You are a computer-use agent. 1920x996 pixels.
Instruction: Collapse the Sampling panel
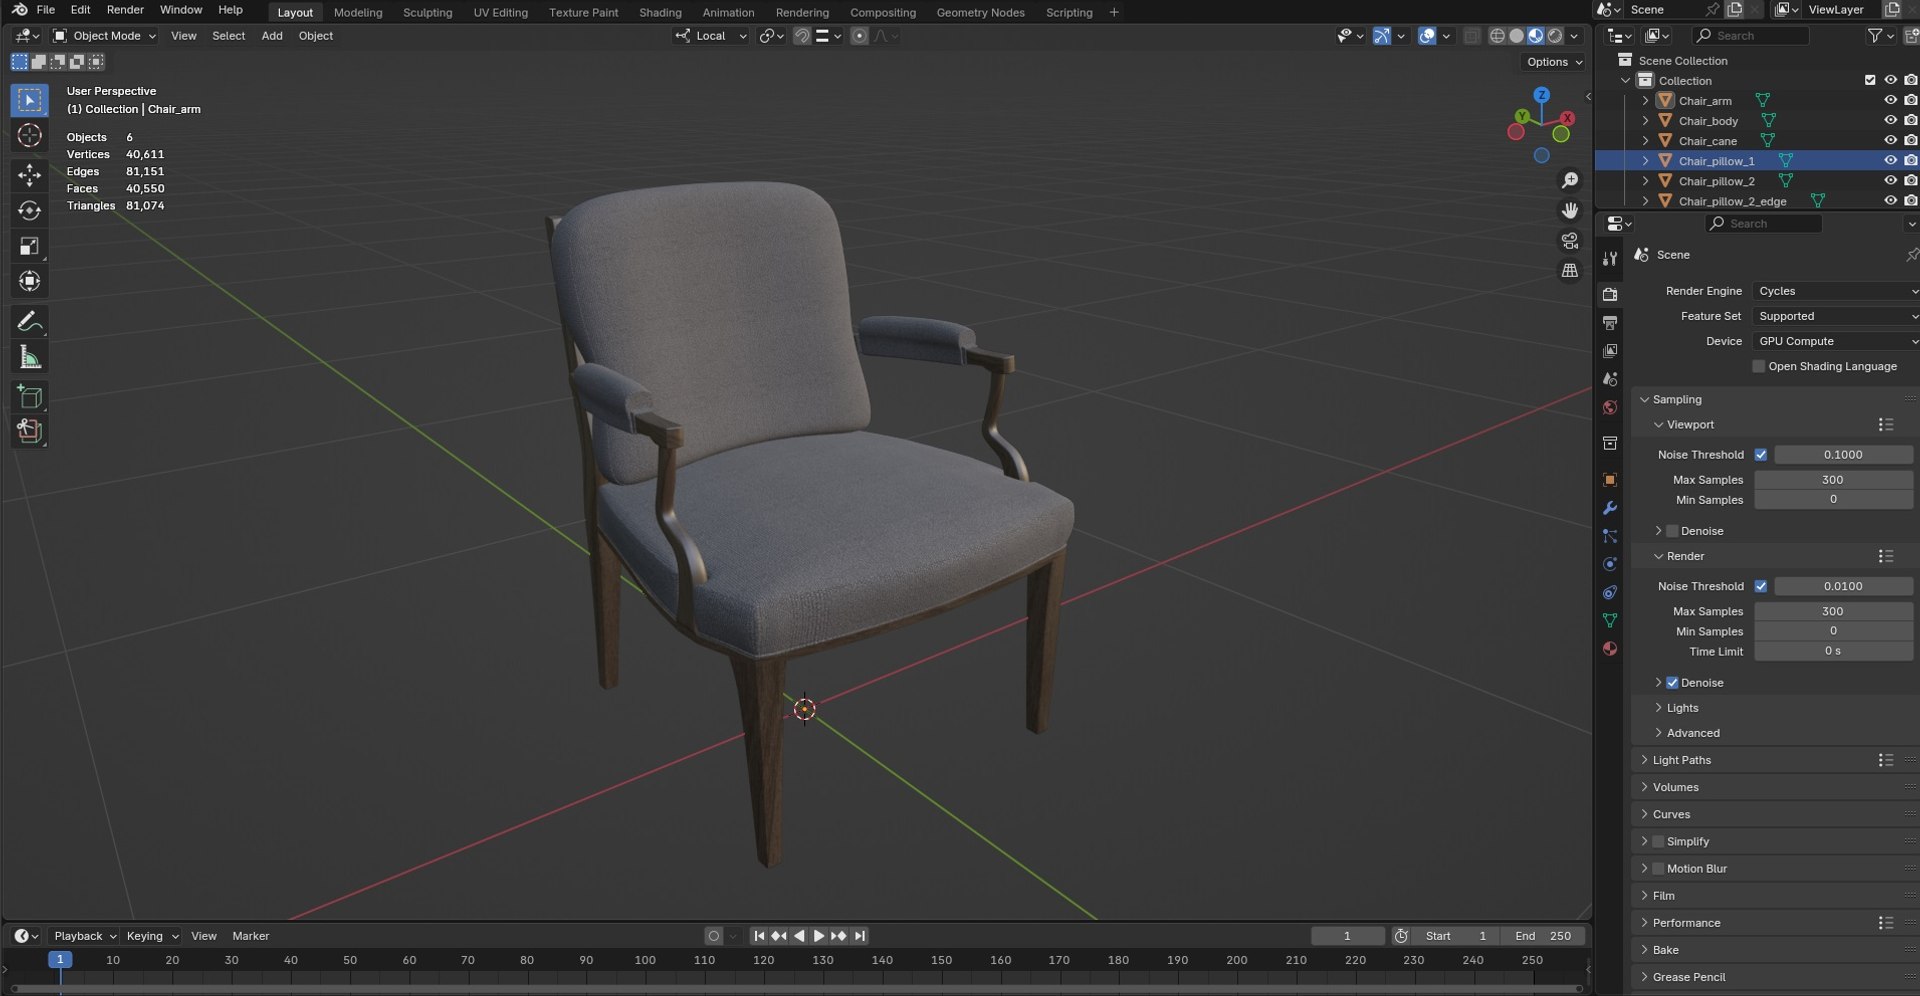1676,400
